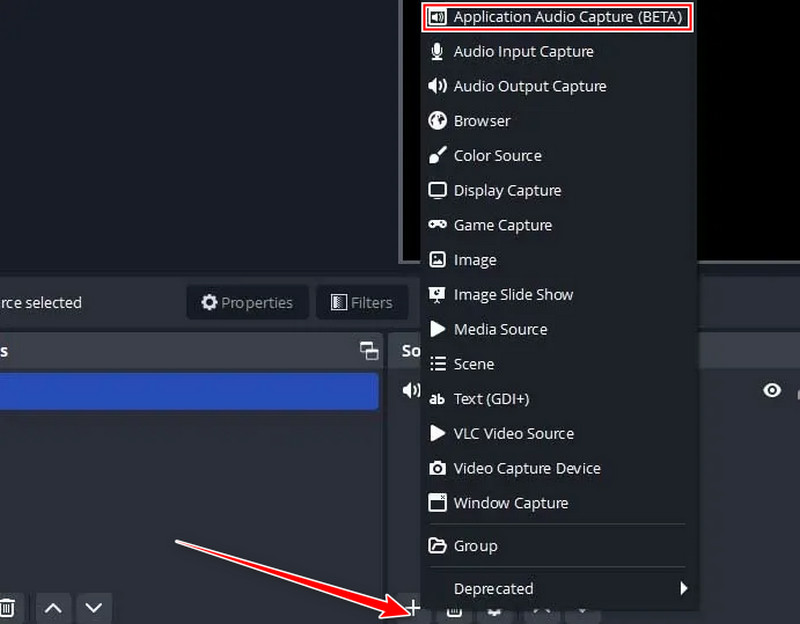Click the list icon next to Scene

point(438,364)
